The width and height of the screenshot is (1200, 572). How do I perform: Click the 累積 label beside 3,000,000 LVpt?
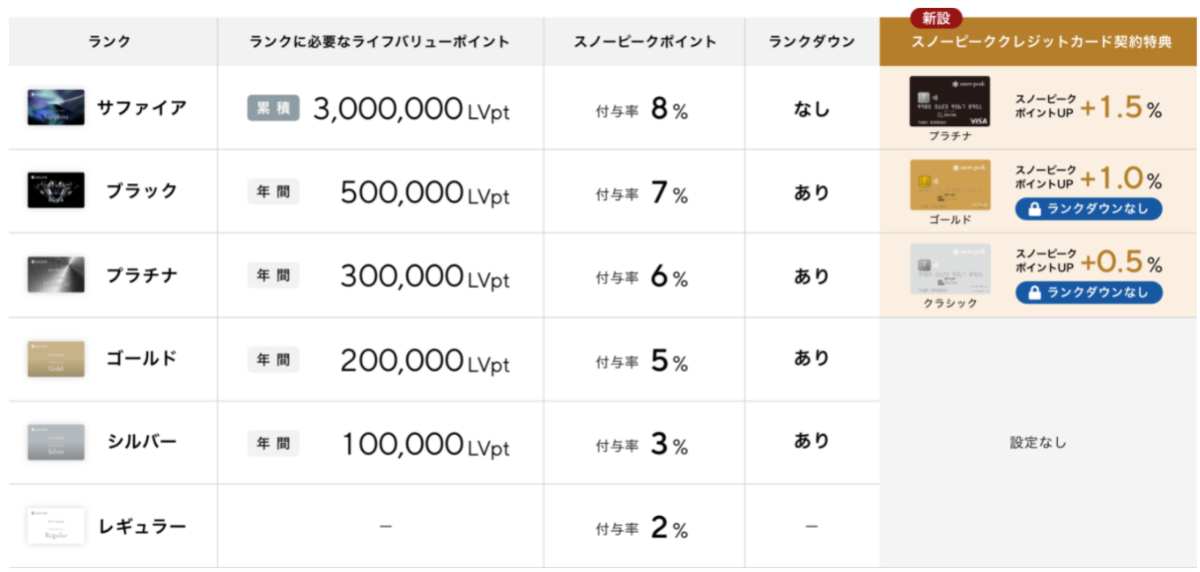(x=274, y=108)
